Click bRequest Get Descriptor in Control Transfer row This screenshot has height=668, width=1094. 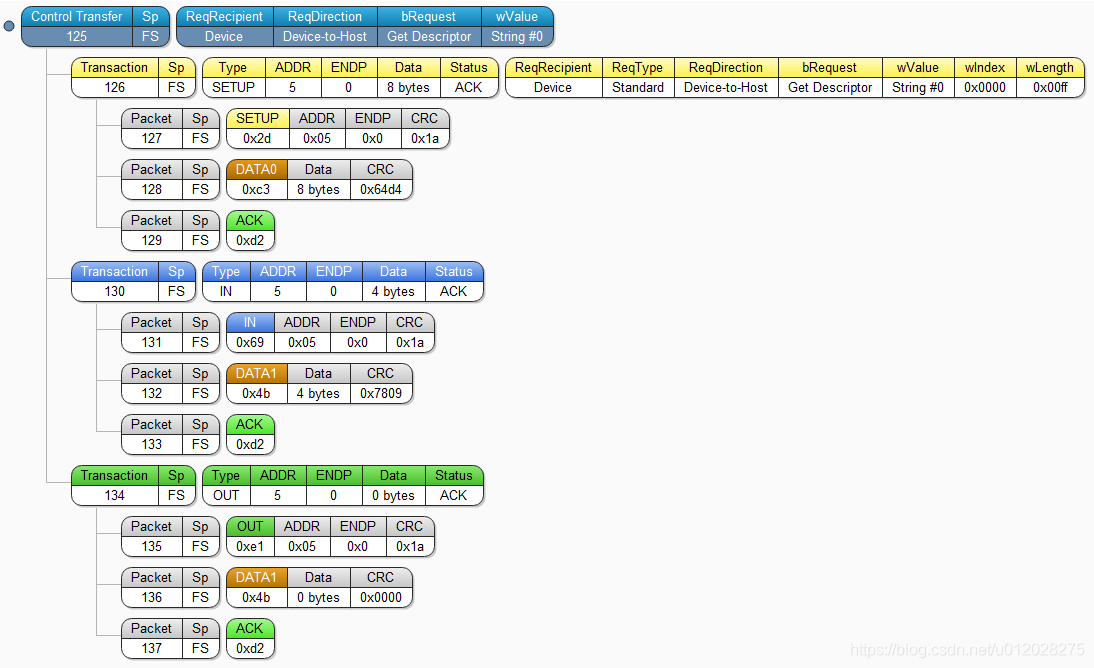click(429, 27)
